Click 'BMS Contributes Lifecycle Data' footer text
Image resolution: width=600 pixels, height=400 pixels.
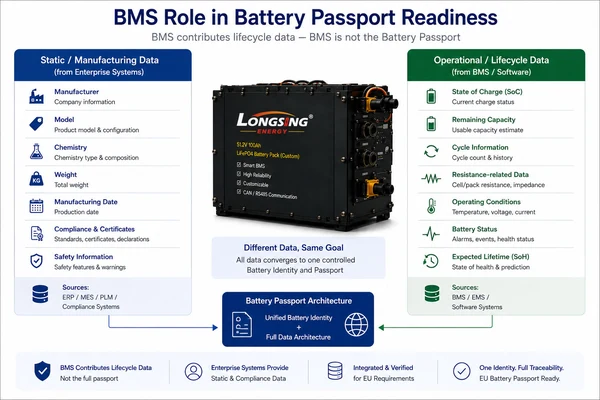106,368
